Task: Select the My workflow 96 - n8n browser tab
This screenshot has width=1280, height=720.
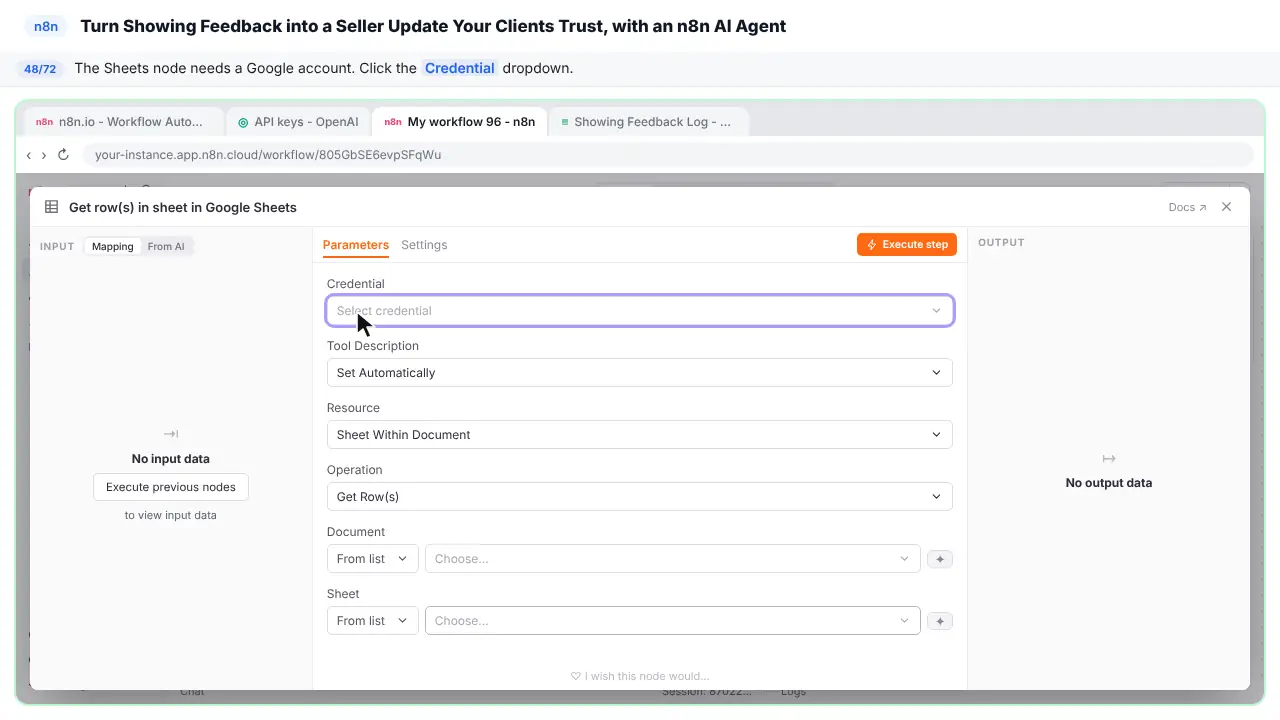Action: pyautogui.click(x=460, y=122)
